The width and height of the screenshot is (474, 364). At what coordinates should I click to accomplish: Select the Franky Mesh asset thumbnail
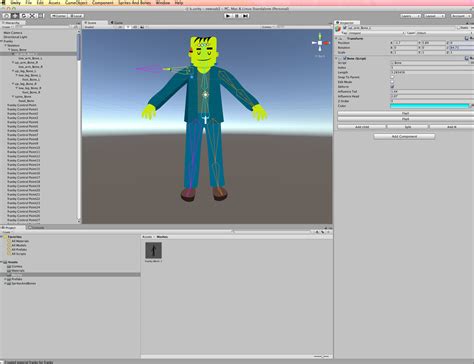pos(154,250)
